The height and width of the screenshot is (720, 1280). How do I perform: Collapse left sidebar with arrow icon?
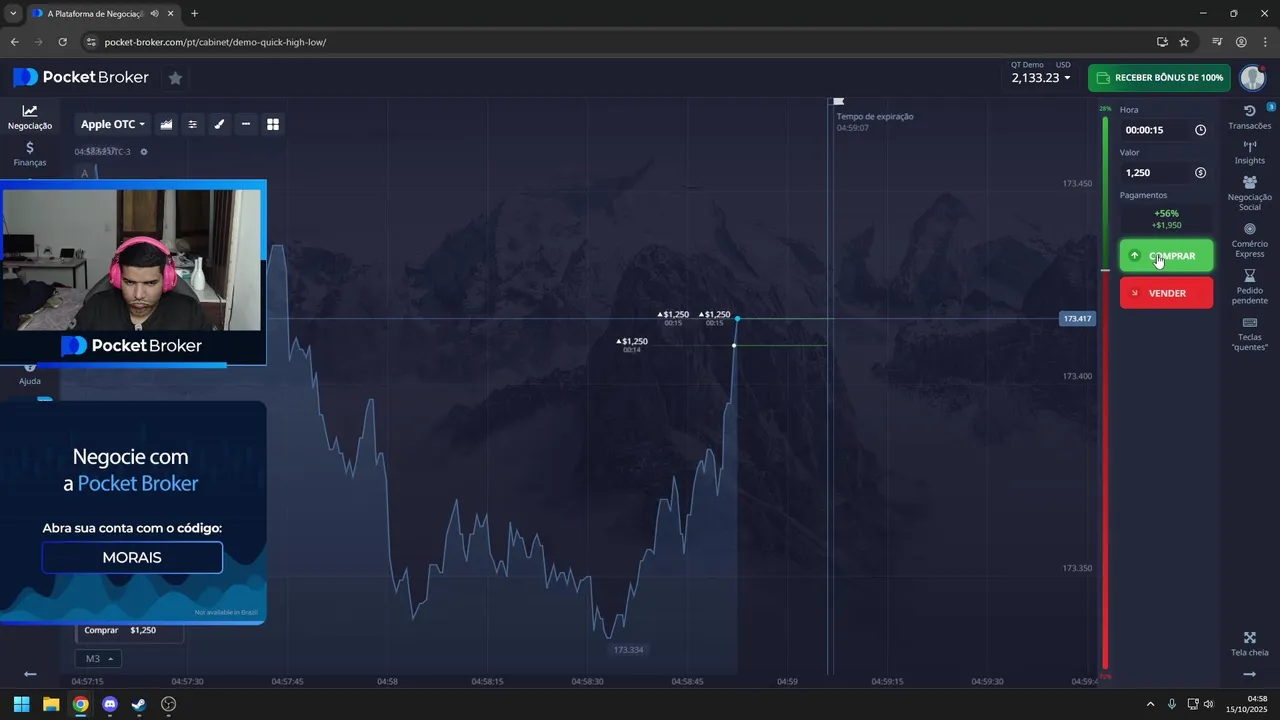[30, 674]
